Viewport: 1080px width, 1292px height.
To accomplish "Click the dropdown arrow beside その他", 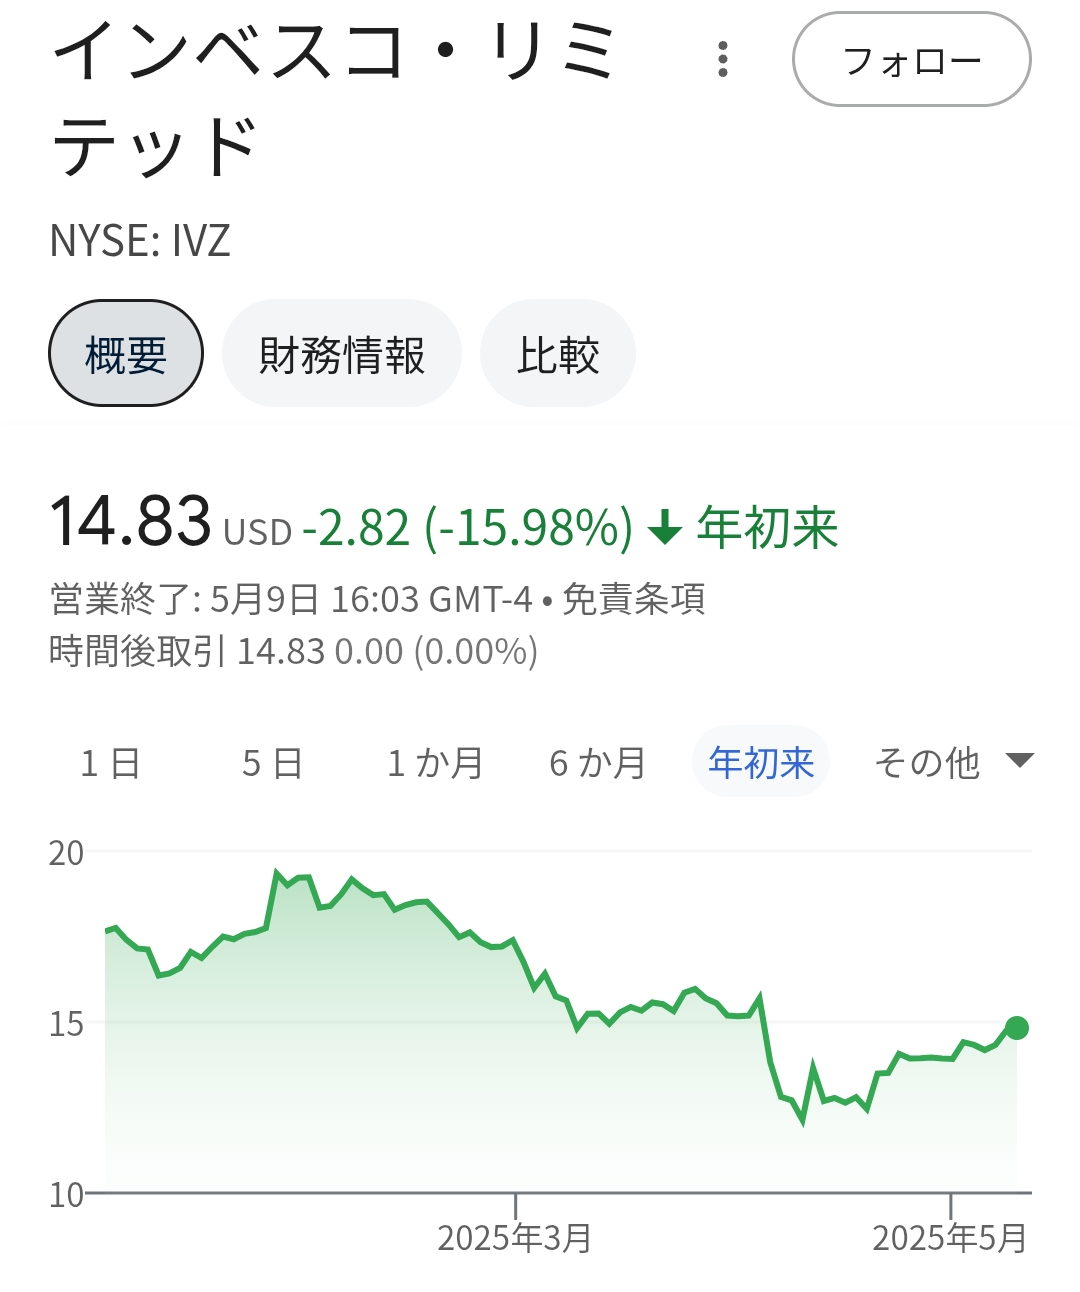I will click(x=1019, y=761).
